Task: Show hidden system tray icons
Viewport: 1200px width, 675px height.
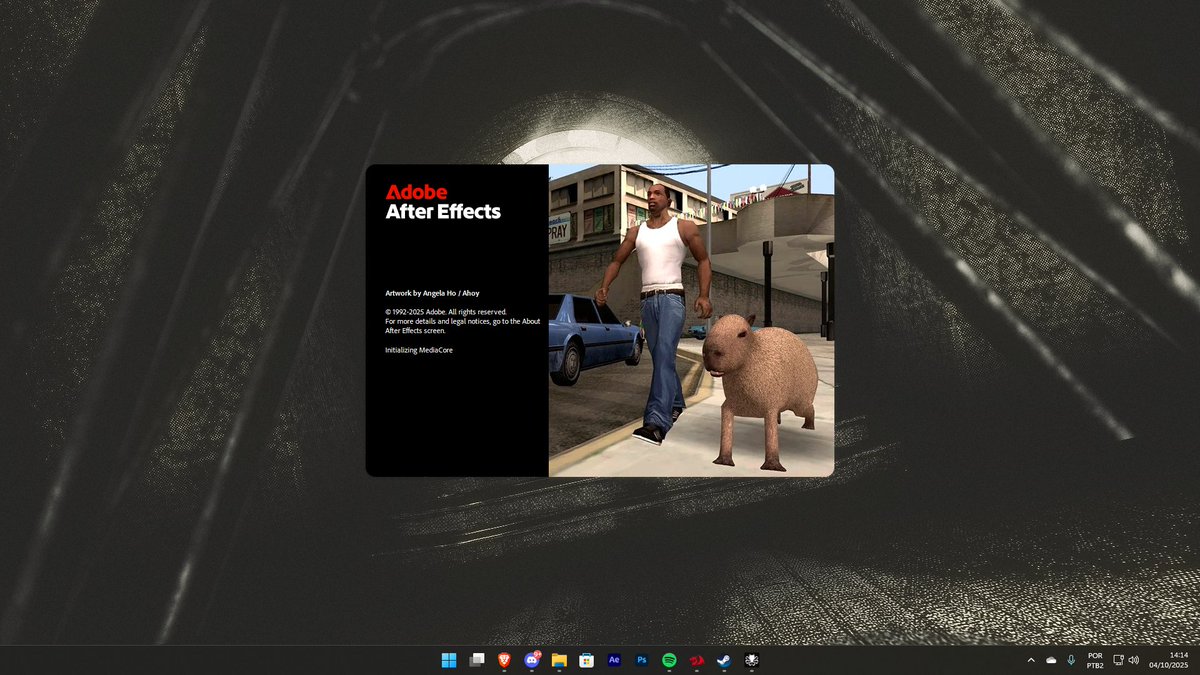Action: pyautogui.click(x=1031, y=660)
